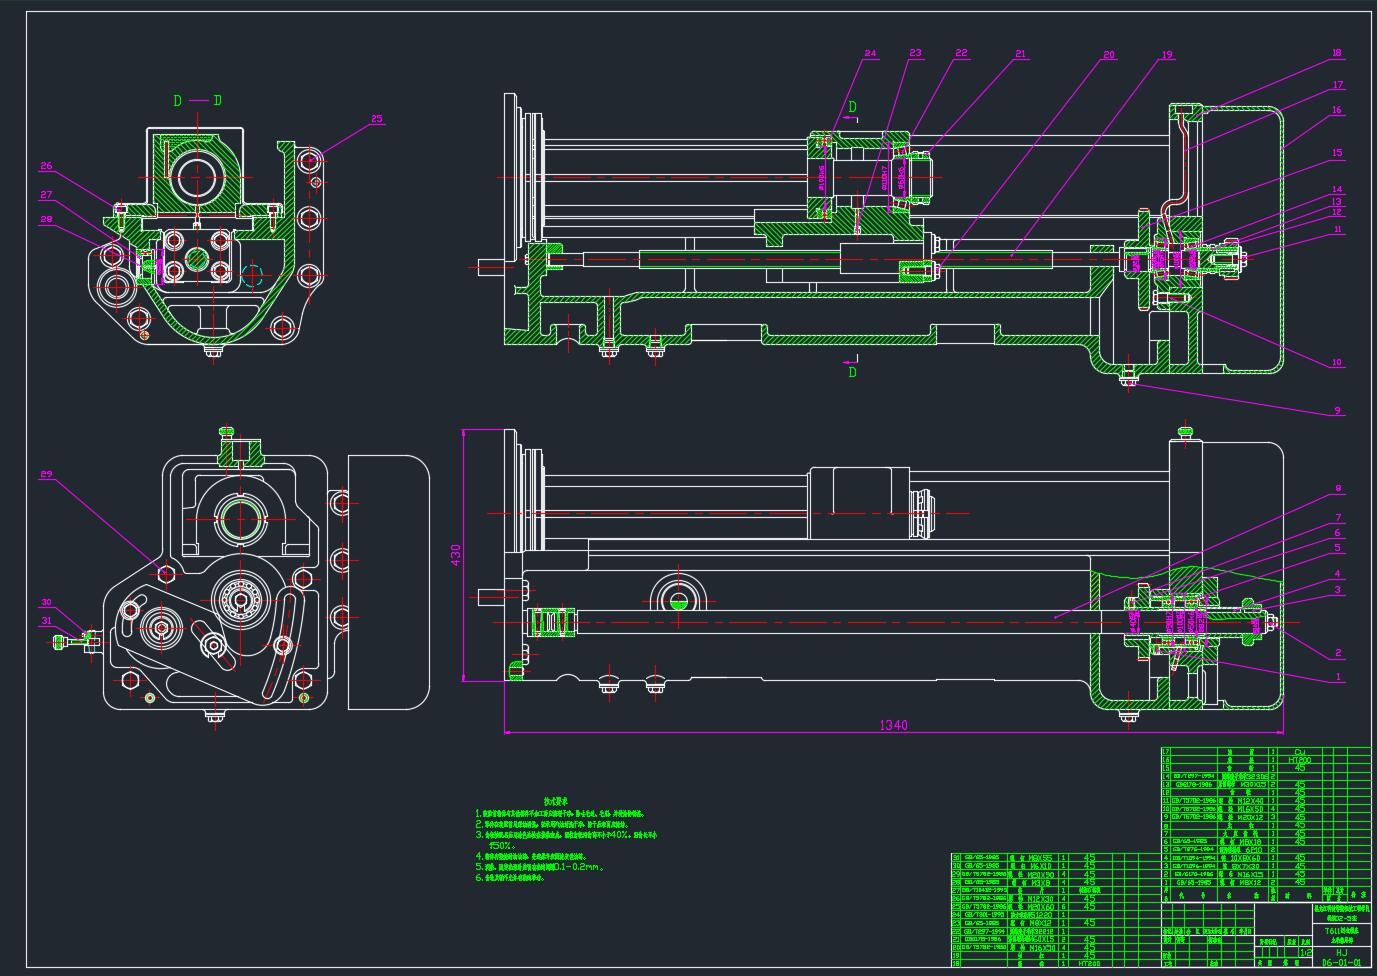Viewport: 1377px width, 976px height.
Task: Select part callout number 24
Action: (870, 53)
